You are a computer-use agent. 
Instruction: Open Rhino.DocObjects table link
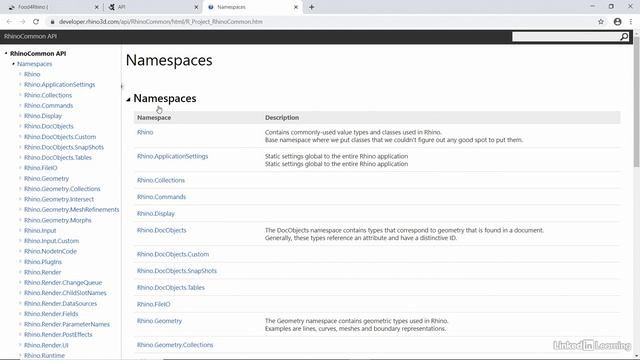(x=162, y=230)
